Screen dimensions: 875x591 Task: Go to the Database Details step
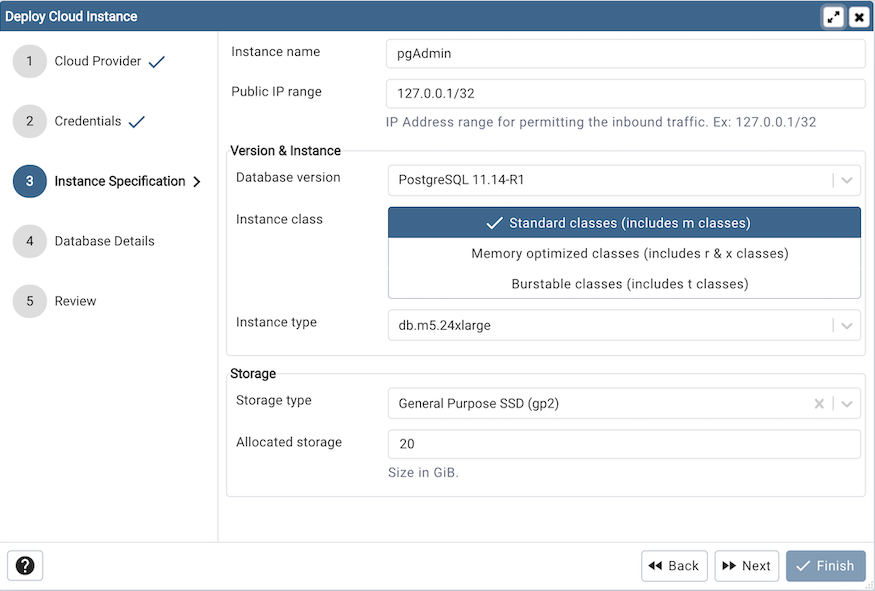point(106,241)
